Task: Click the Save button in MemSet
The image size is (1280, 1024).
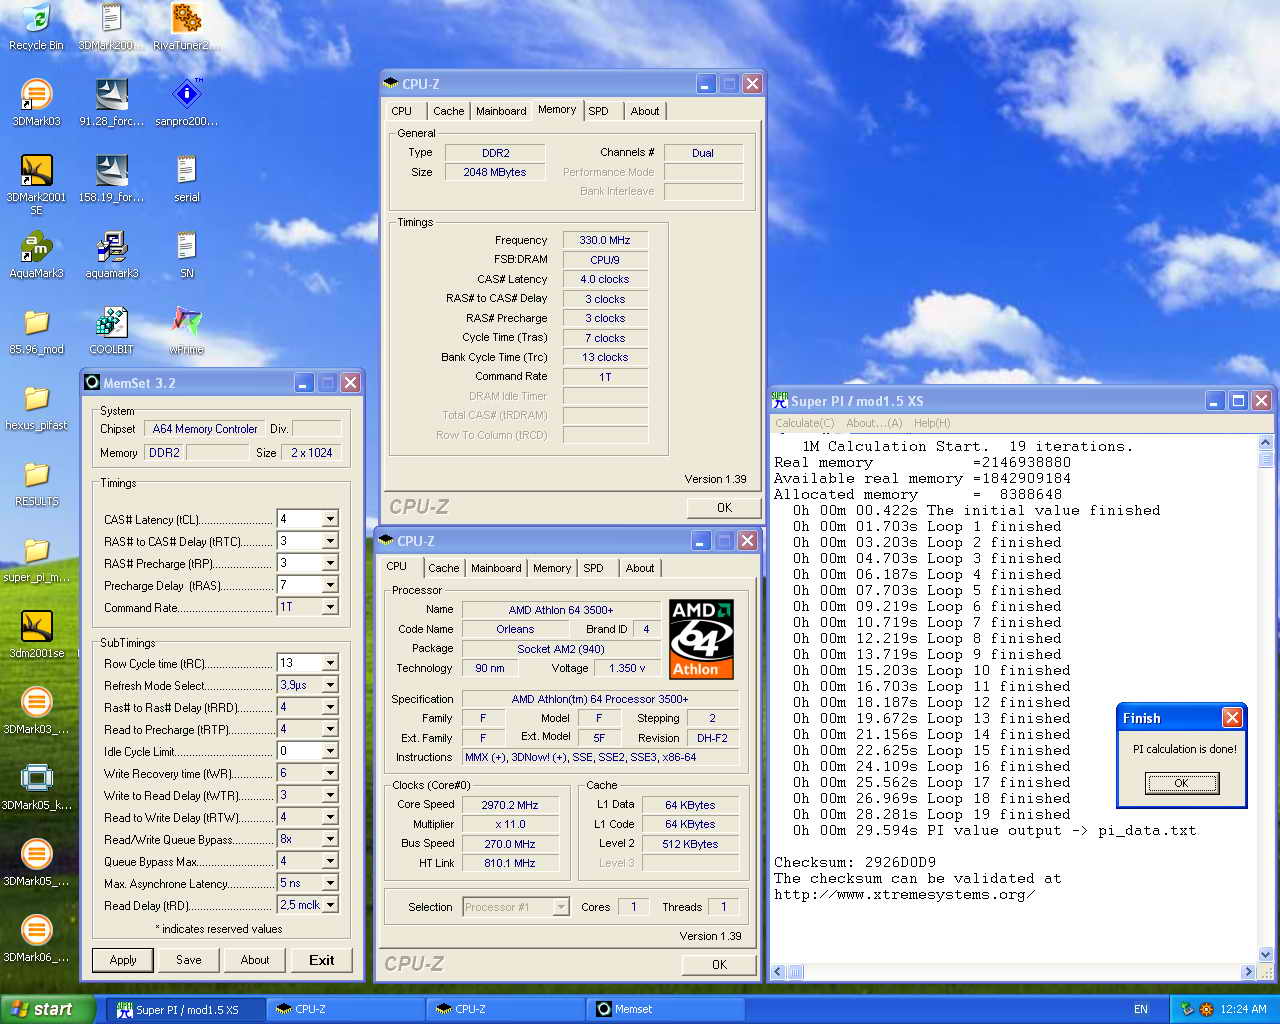Action: click(x=189, y=960)
